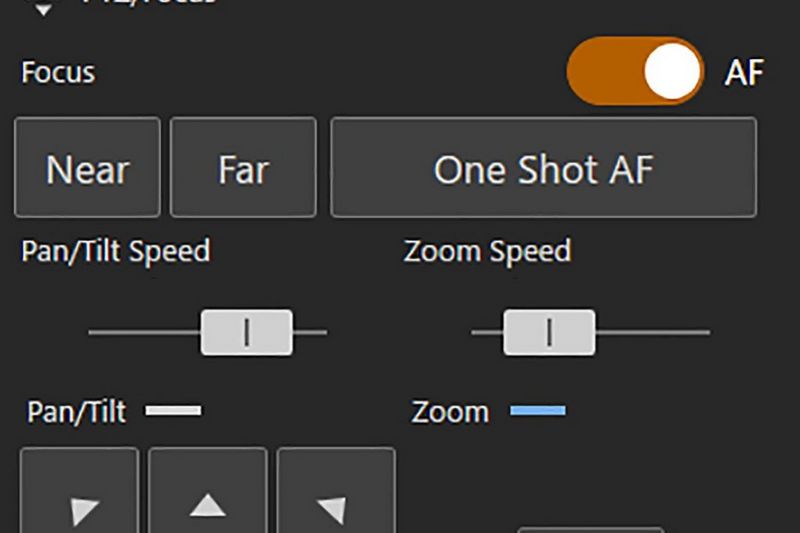Click the AF label beside the switch

(744, 73)
